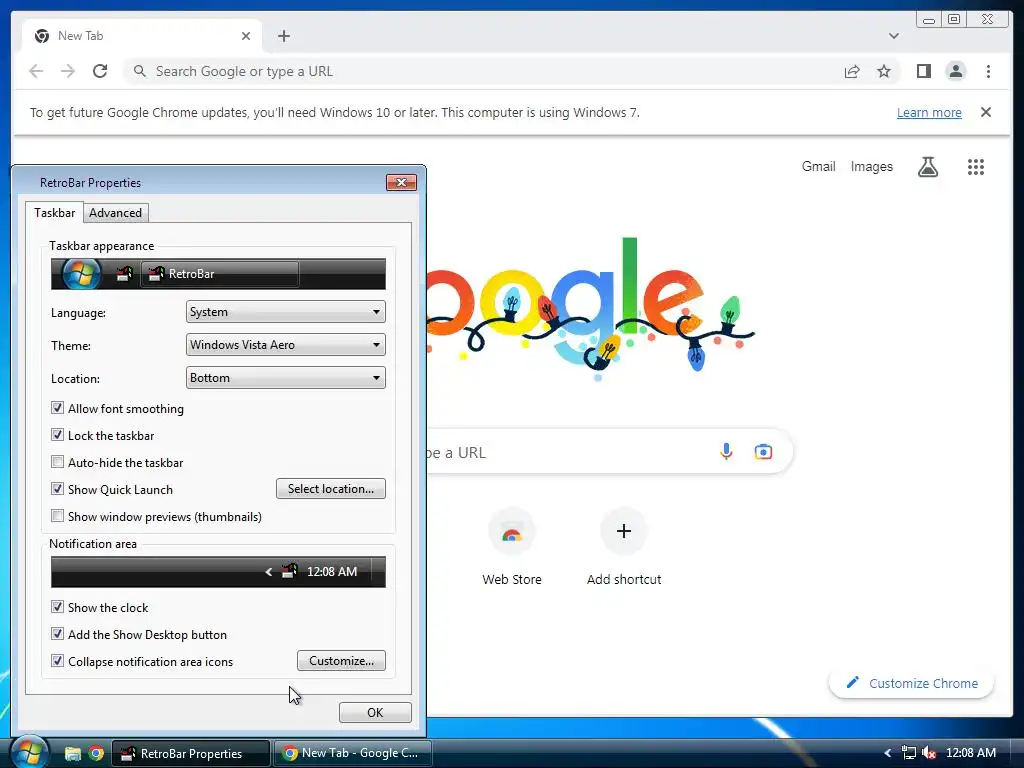Screen dimensions: 1024x768
Task: Open the Search Labs flask icon
Action: click(927, 167)
